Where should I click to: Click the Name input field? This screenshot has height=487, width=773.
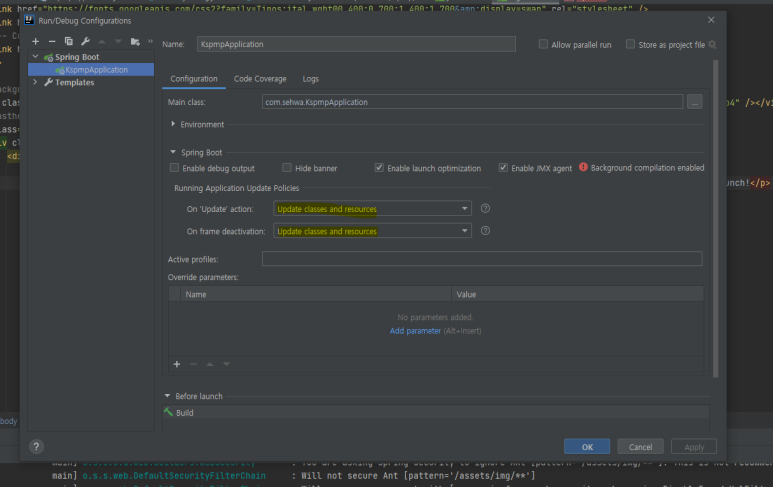pos(356,44)
